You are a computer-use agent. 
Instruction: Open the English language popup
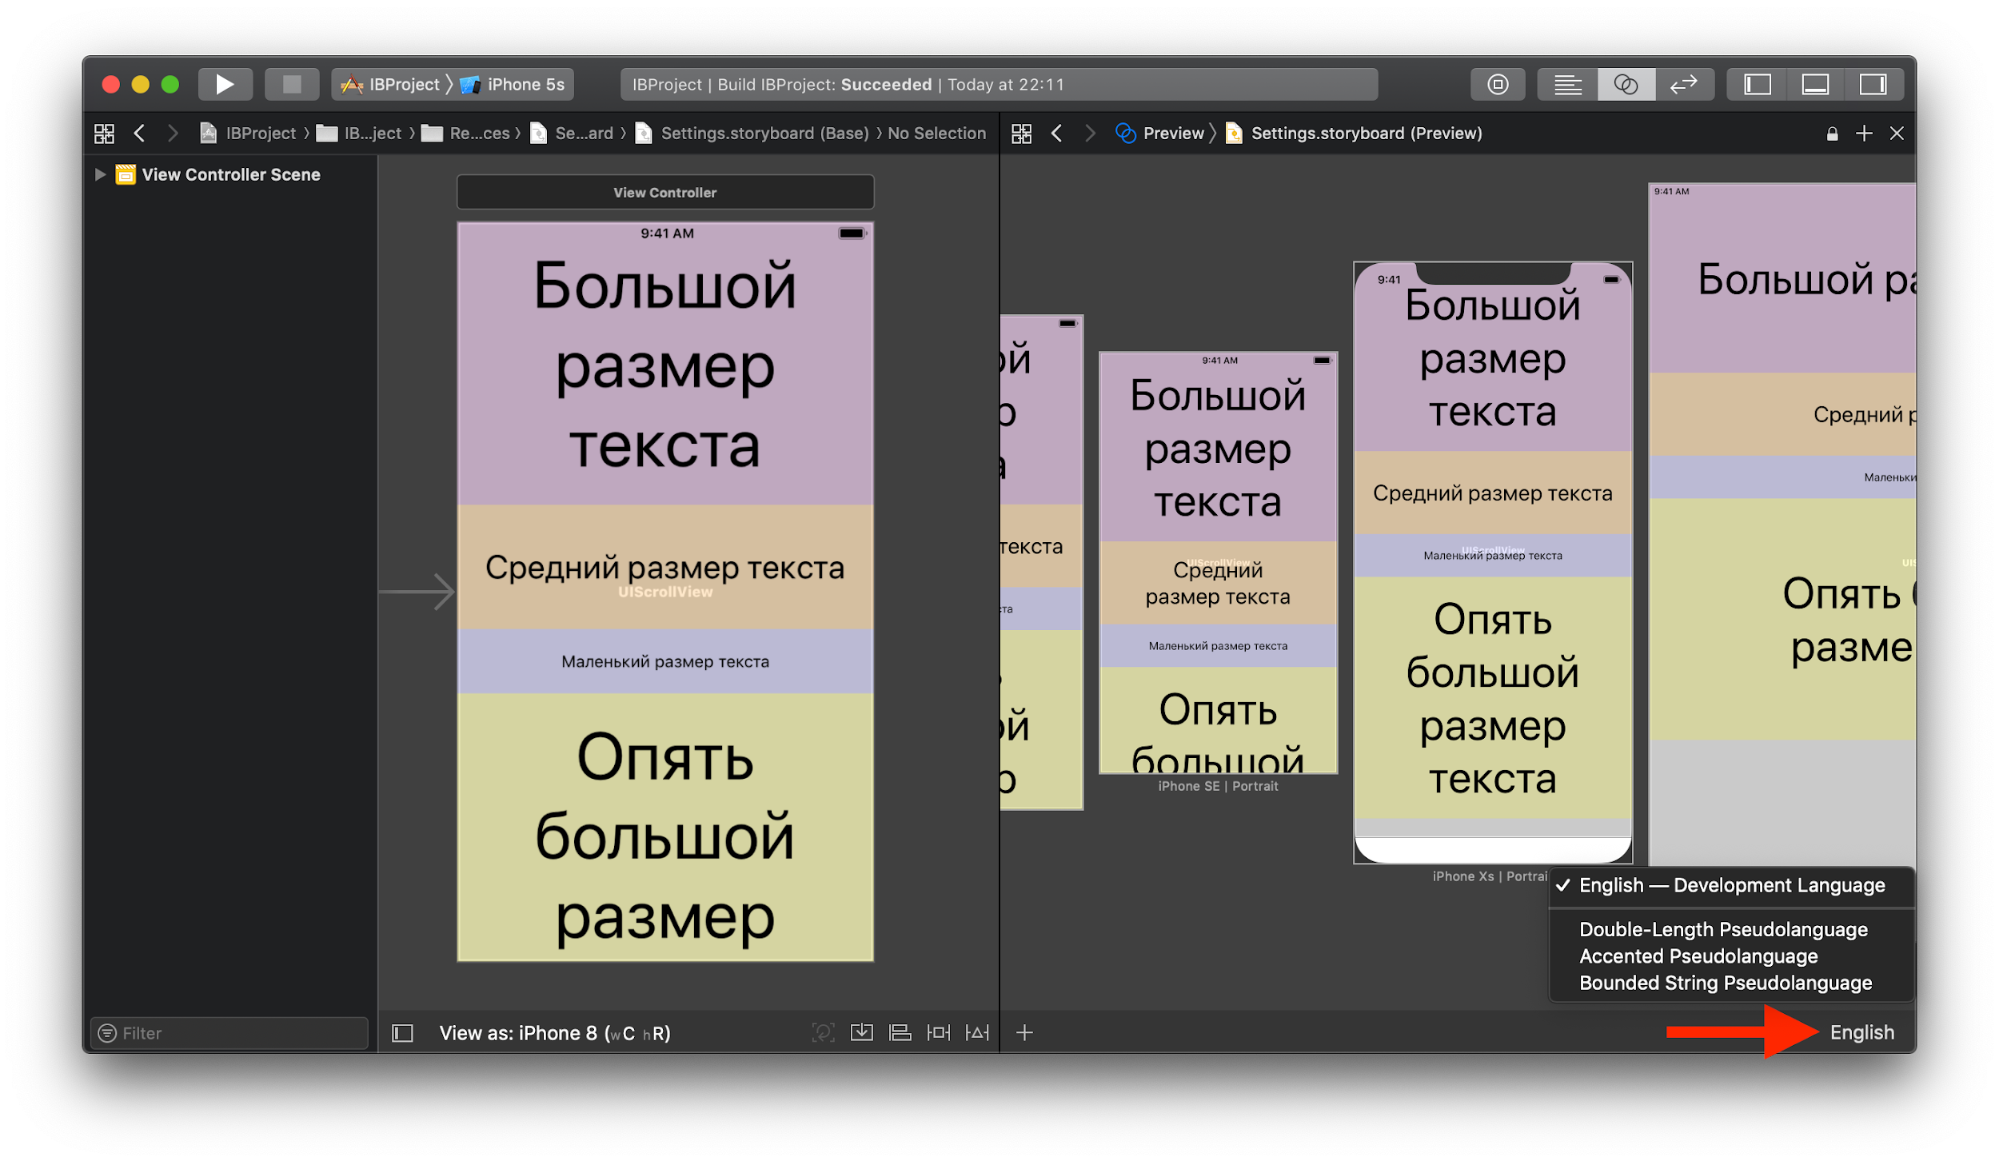point(1861,1032)
